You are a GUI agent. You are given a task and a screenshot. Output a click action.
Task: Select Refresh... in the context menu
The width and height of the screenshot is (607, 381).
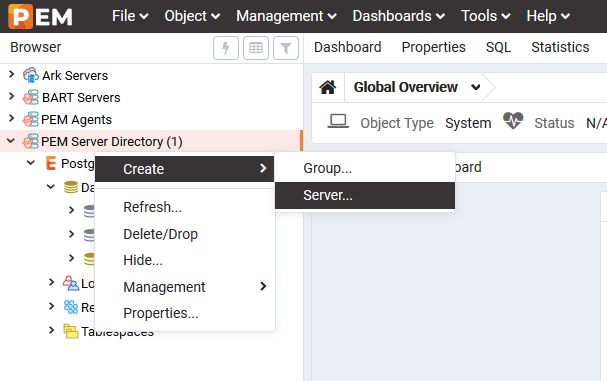pos(184,207)
